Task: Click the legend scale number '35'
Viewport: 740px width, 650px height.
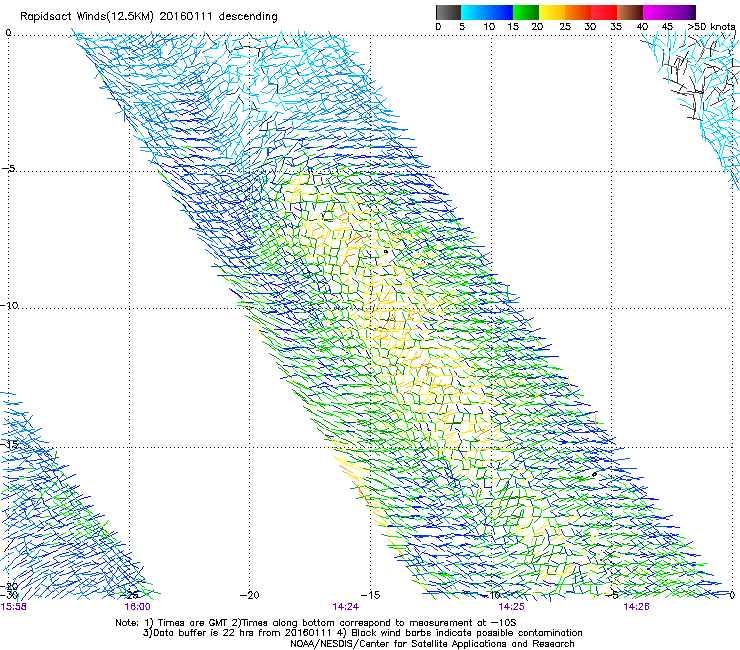Action: pyautogui.click(x=616, y=27)
